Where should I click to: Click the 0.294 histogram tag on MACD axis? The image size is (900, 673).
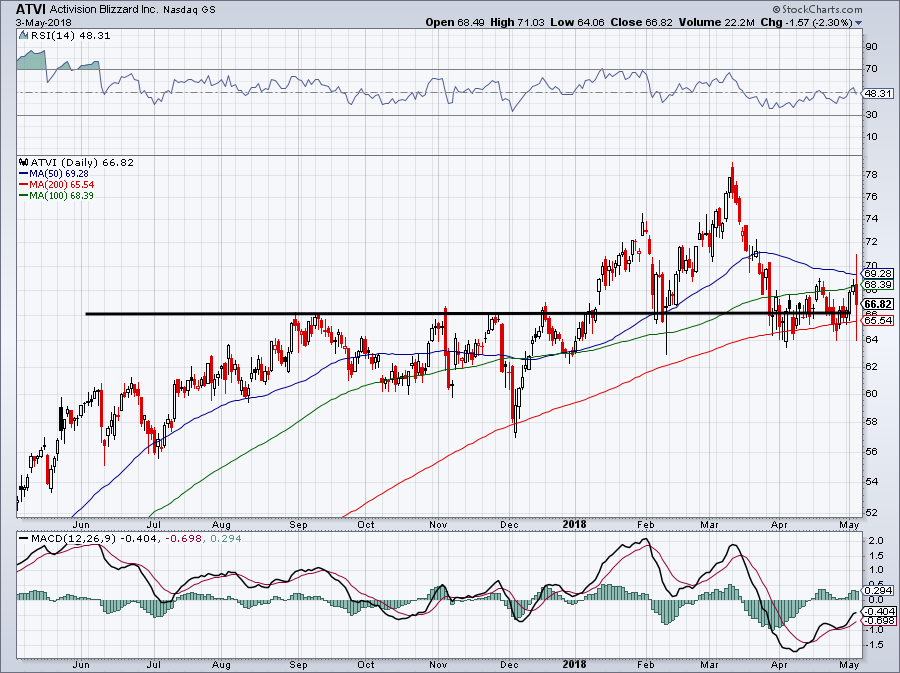[x=879, y=590]
